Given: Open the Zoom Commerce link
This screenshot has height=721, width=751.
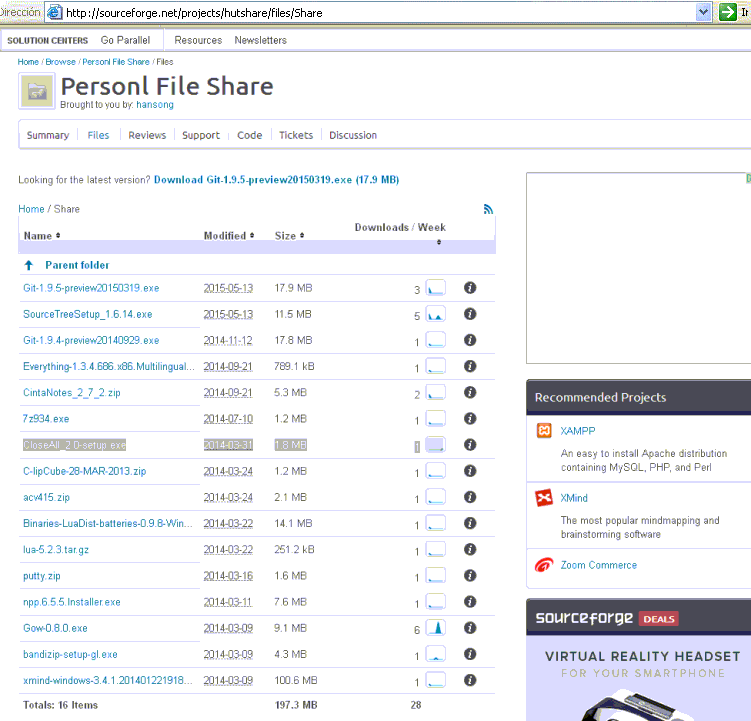Looking at the screenshot, I should click(x=599, y=565).
